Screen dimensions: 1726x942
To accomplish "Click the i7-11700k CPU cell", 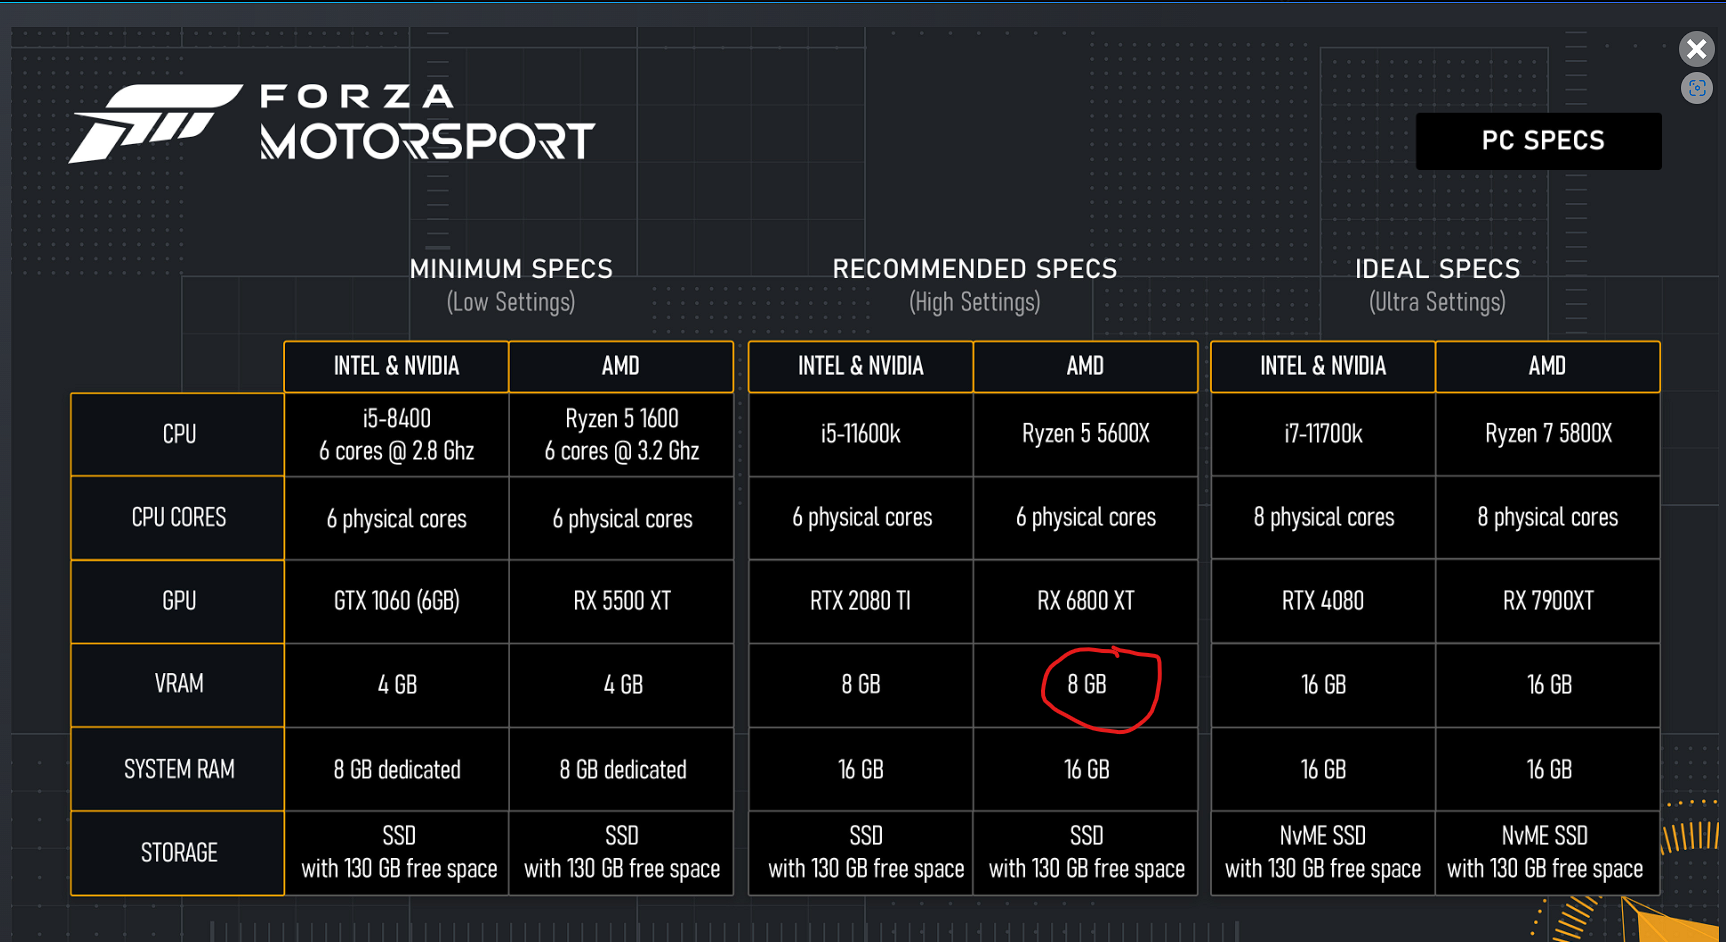I will [1323, 434].
